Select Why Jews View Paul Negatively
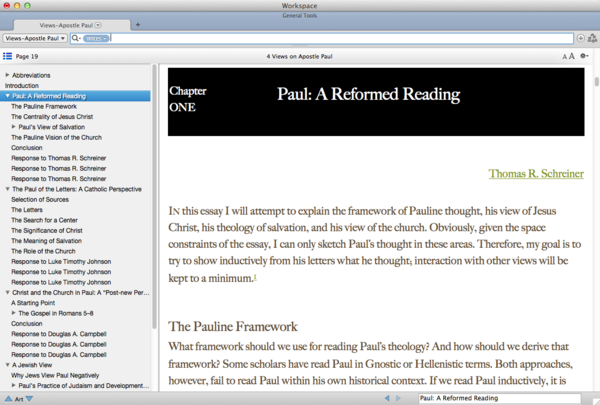Viewport: 600px width, 405px height. click(55, 375)
